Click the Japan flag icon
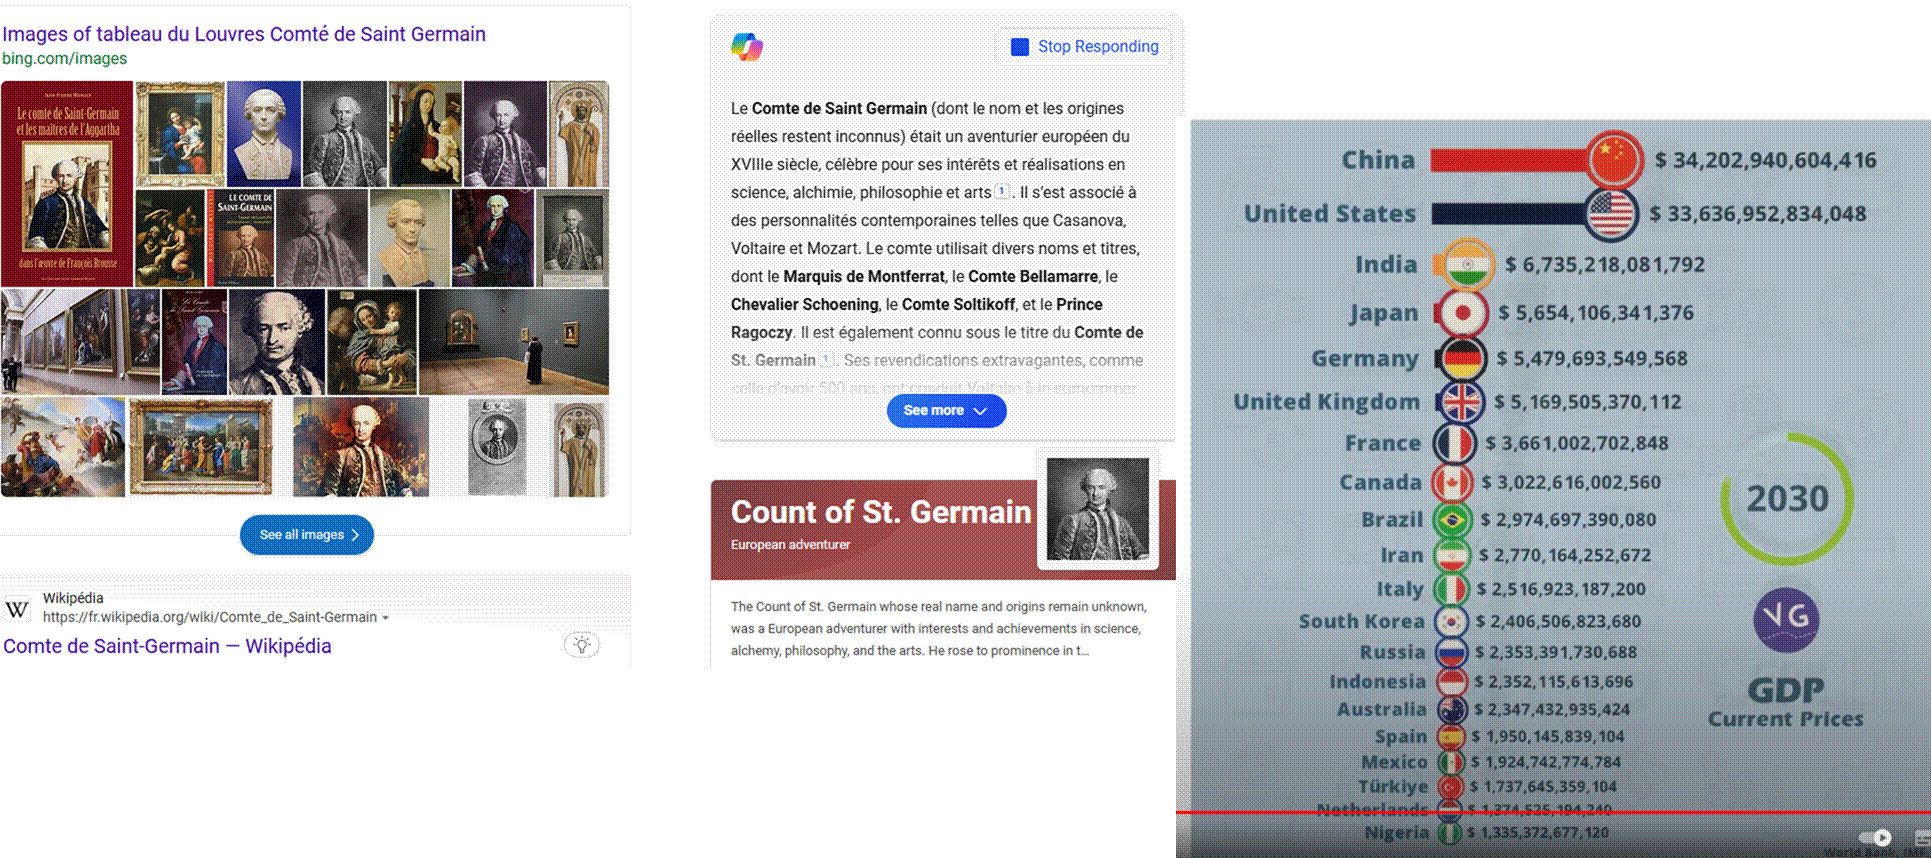 click(1463, 313)
